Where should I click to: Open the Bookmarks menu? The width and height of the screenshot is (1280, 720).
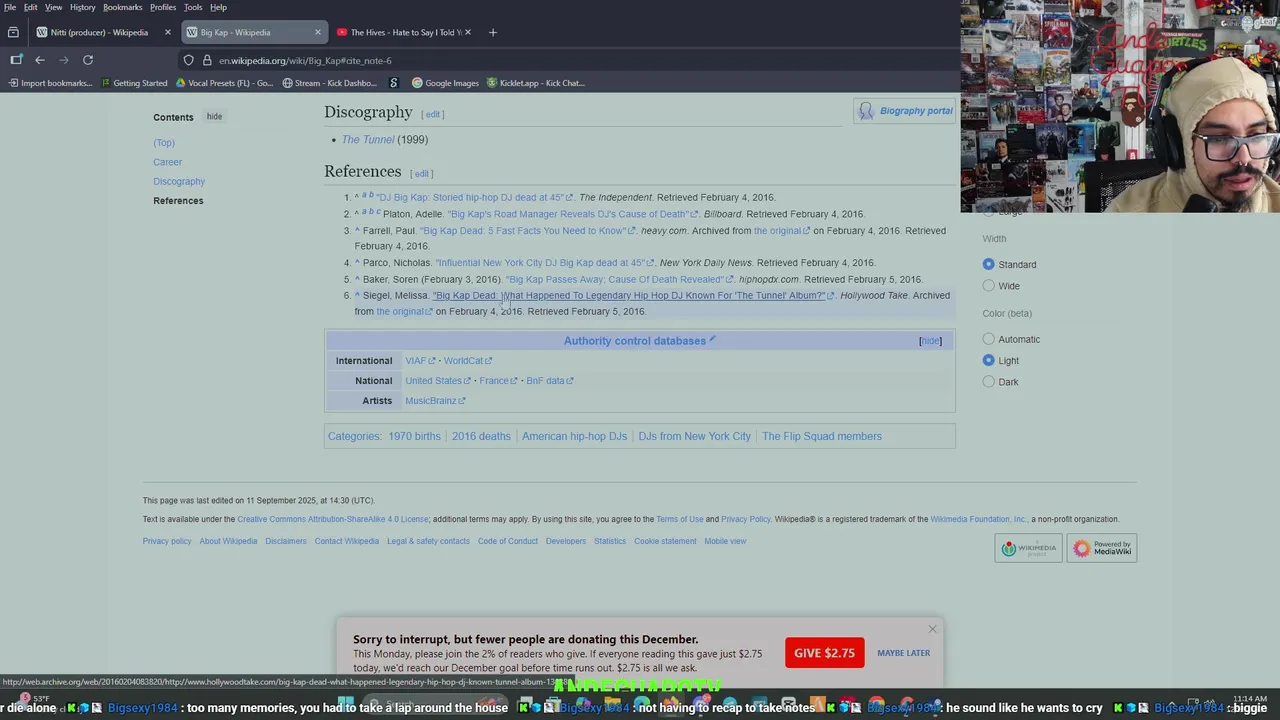[123, 7]
